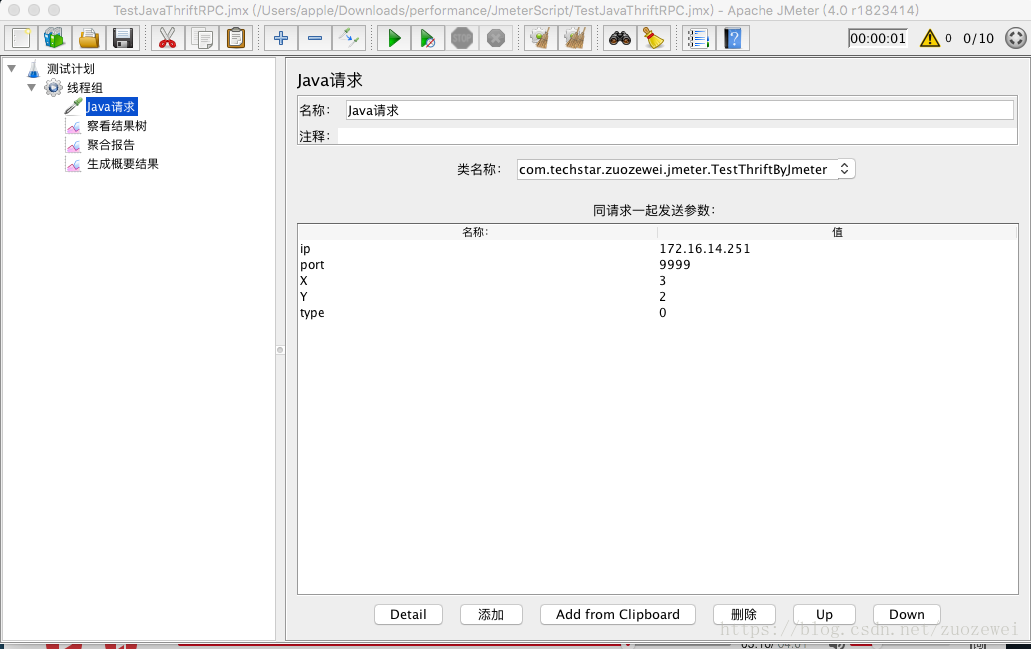
Task: Select 线程组 in the tree
Action: pos(84,87)
